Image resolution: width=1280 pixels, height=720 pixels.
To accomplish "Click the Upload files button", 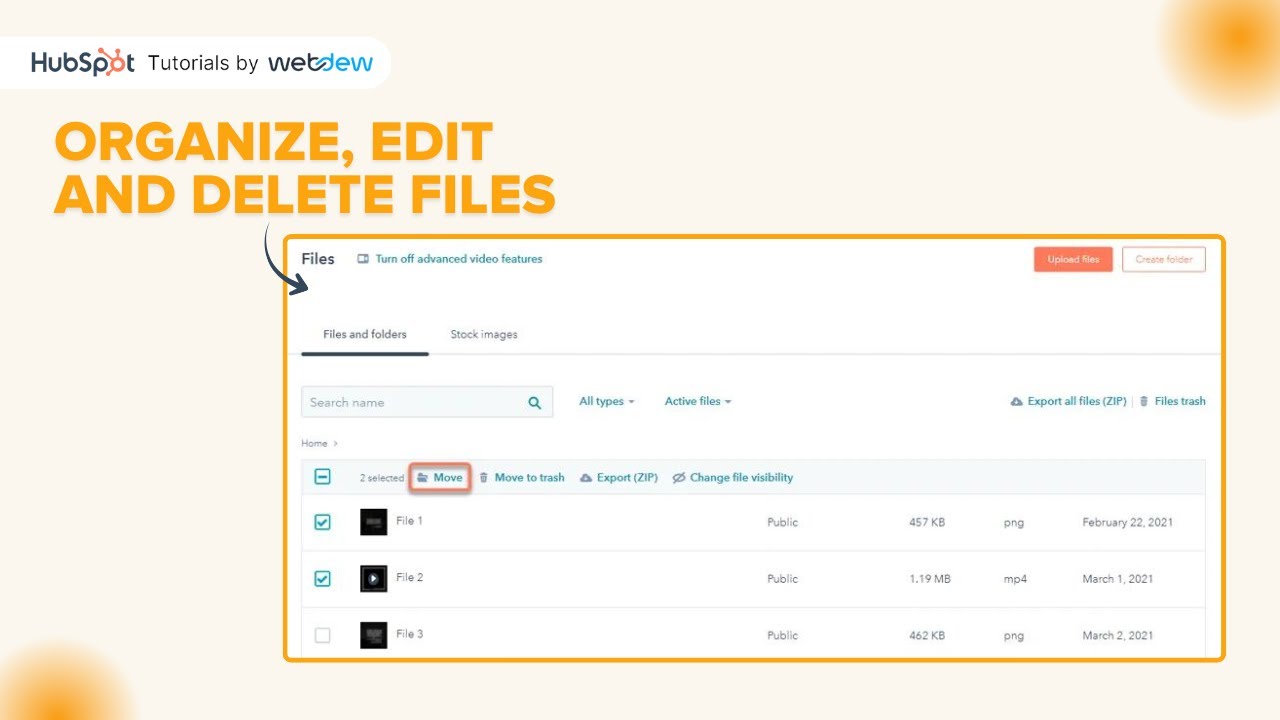I will tap(1073, 259).
